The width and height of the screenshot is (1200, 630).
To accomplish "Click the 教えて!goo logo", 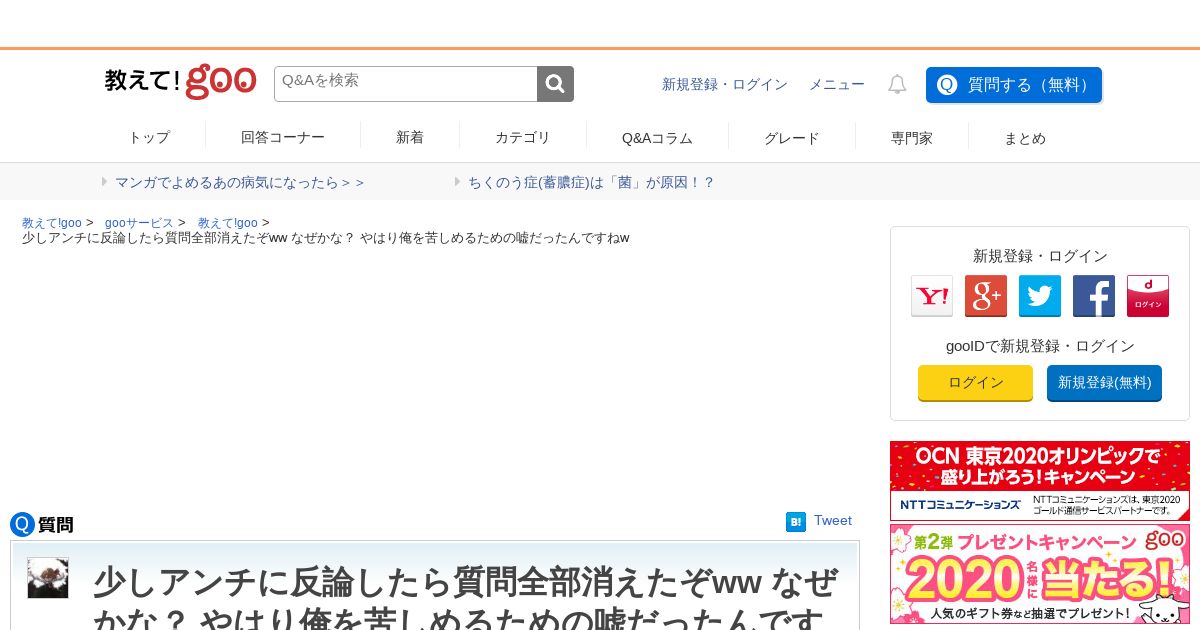I will click(181, 82).
